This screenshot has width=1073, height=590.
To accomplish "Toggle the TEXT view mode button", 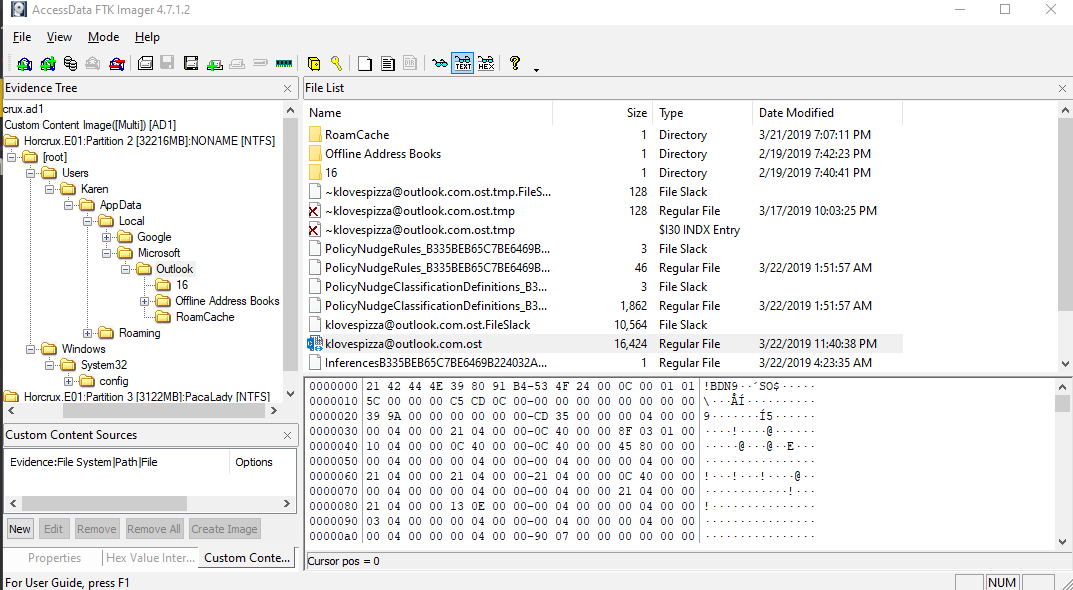I will [x=463, y=63].
